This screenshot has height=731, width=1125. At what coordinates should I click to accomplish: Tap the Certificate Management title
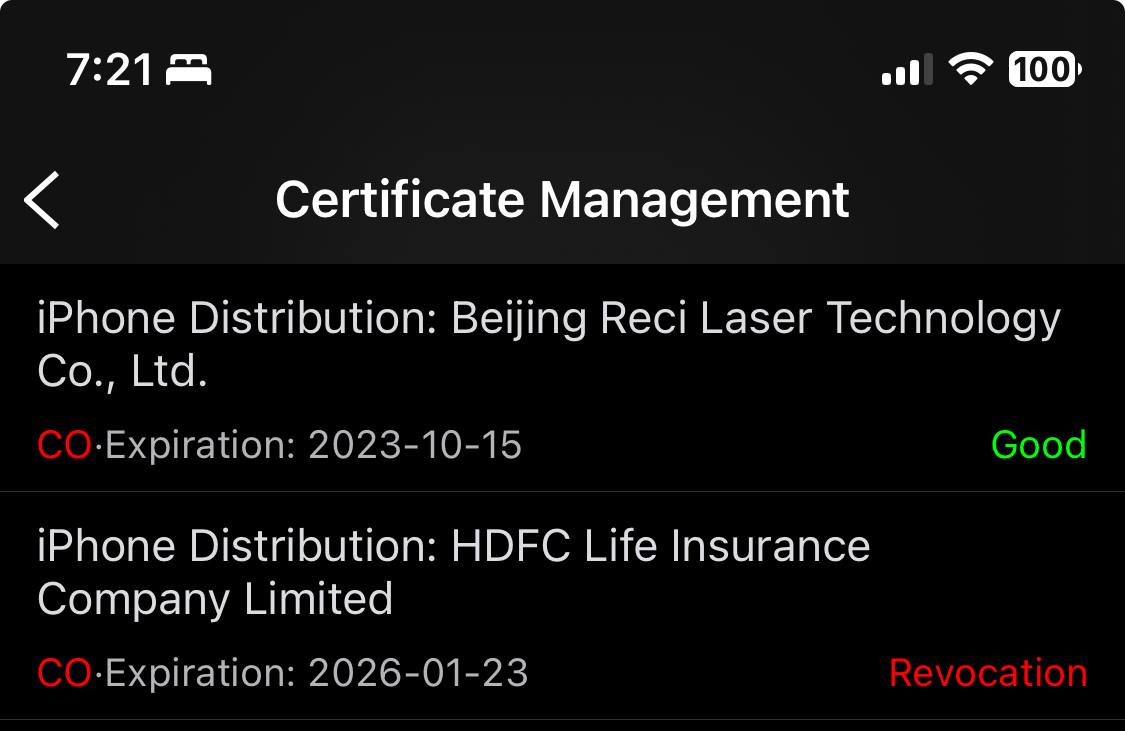tap(562, 199)
